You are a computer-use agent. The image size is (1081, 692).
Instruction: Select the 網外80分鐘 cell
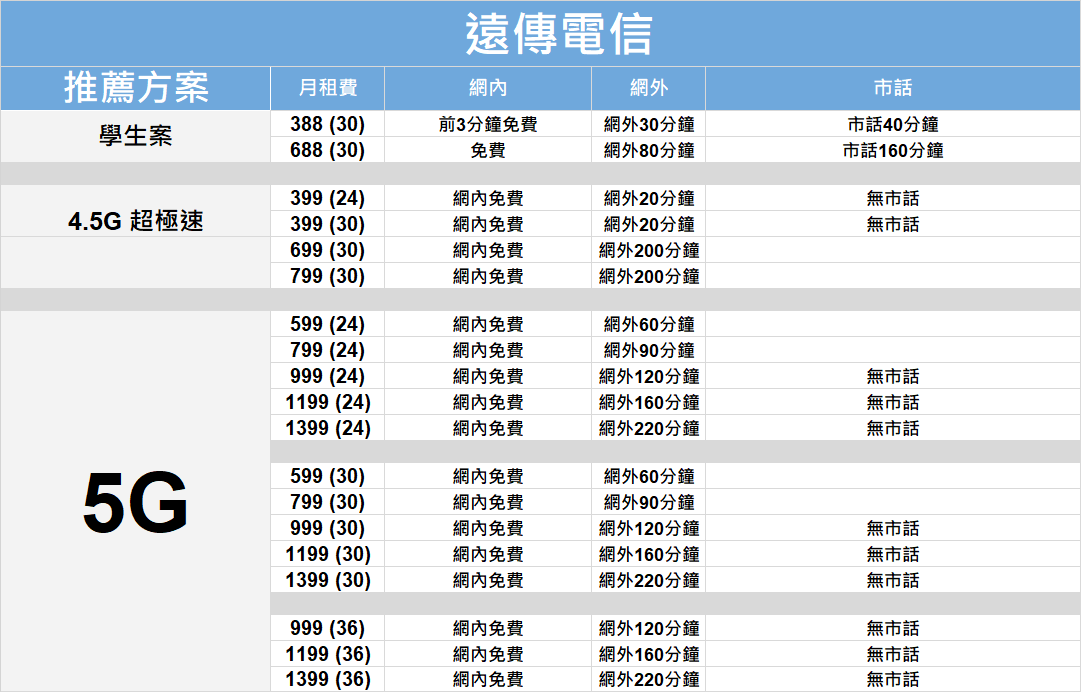pyautogui.click(x=649, y=150)
